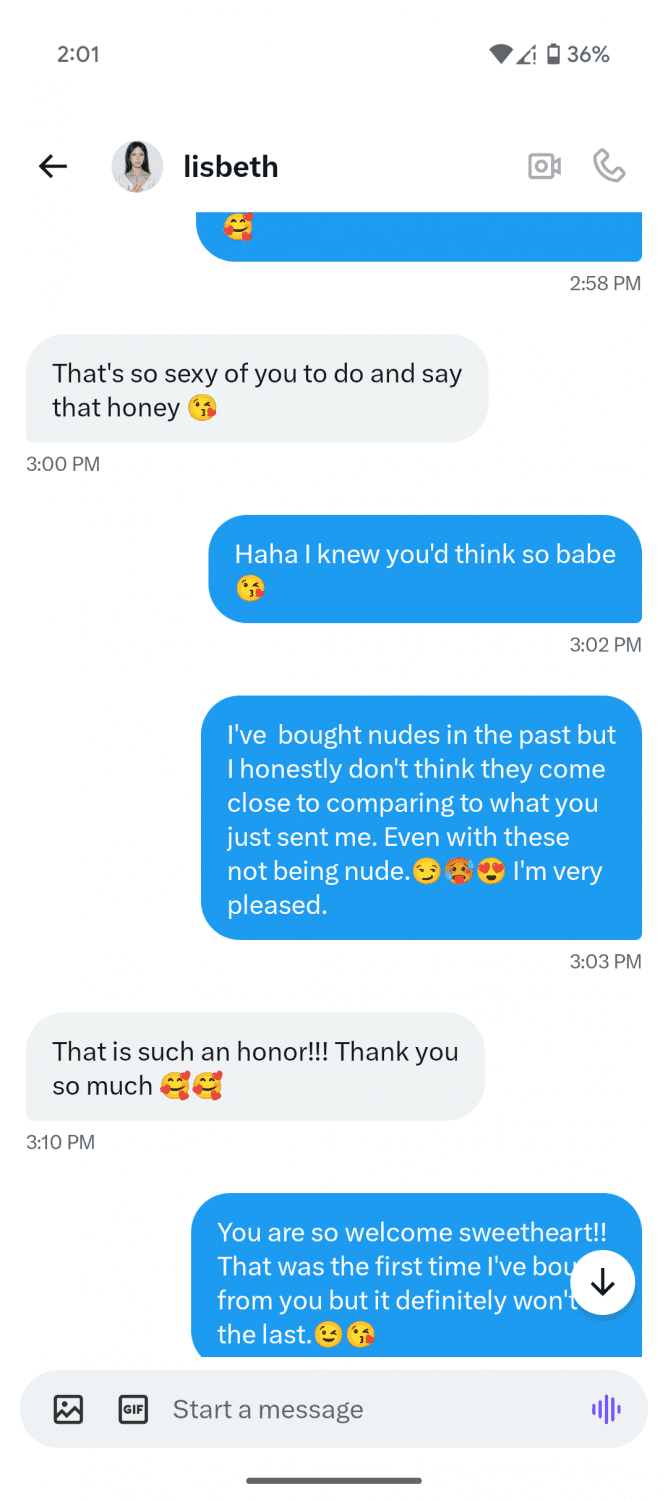Open the photo gallery attachment icon
Image resolution: width=668 pixels, height=1500 pixels.
coord(68,1409)
